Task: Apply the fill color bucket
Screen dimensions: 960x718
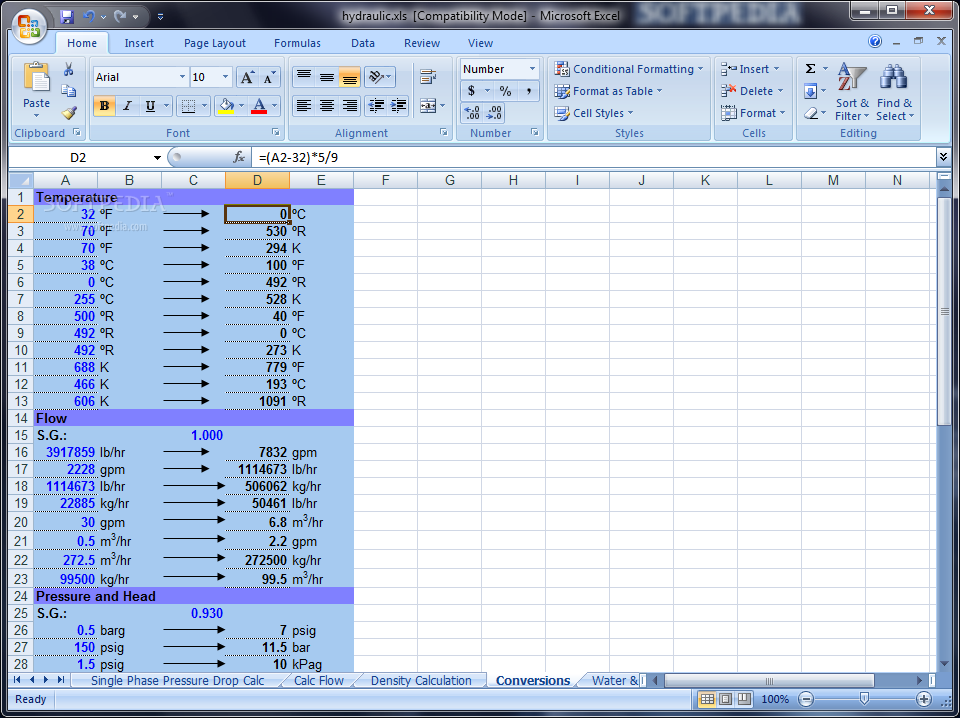Action: pyautogui.click(x=226, y=106)
